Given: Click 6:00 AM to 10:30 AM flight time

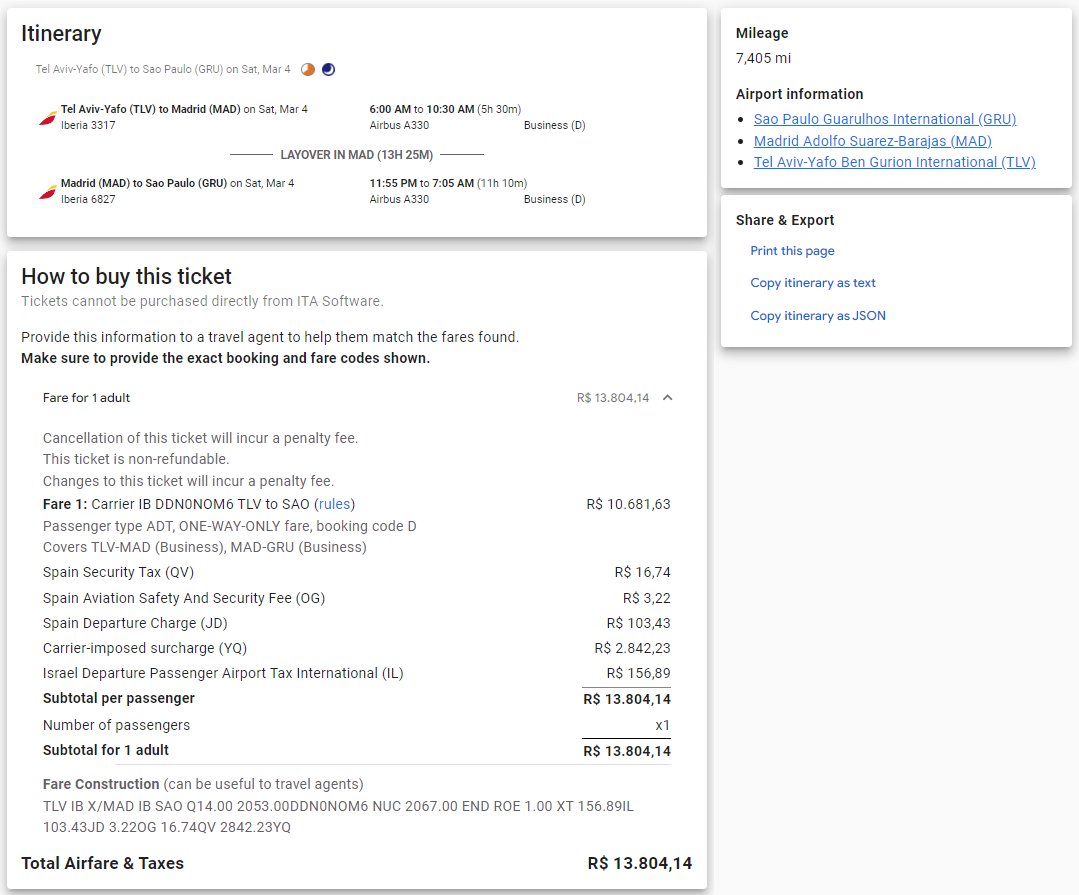Looking at the screenshot, I should pos(445,109).
